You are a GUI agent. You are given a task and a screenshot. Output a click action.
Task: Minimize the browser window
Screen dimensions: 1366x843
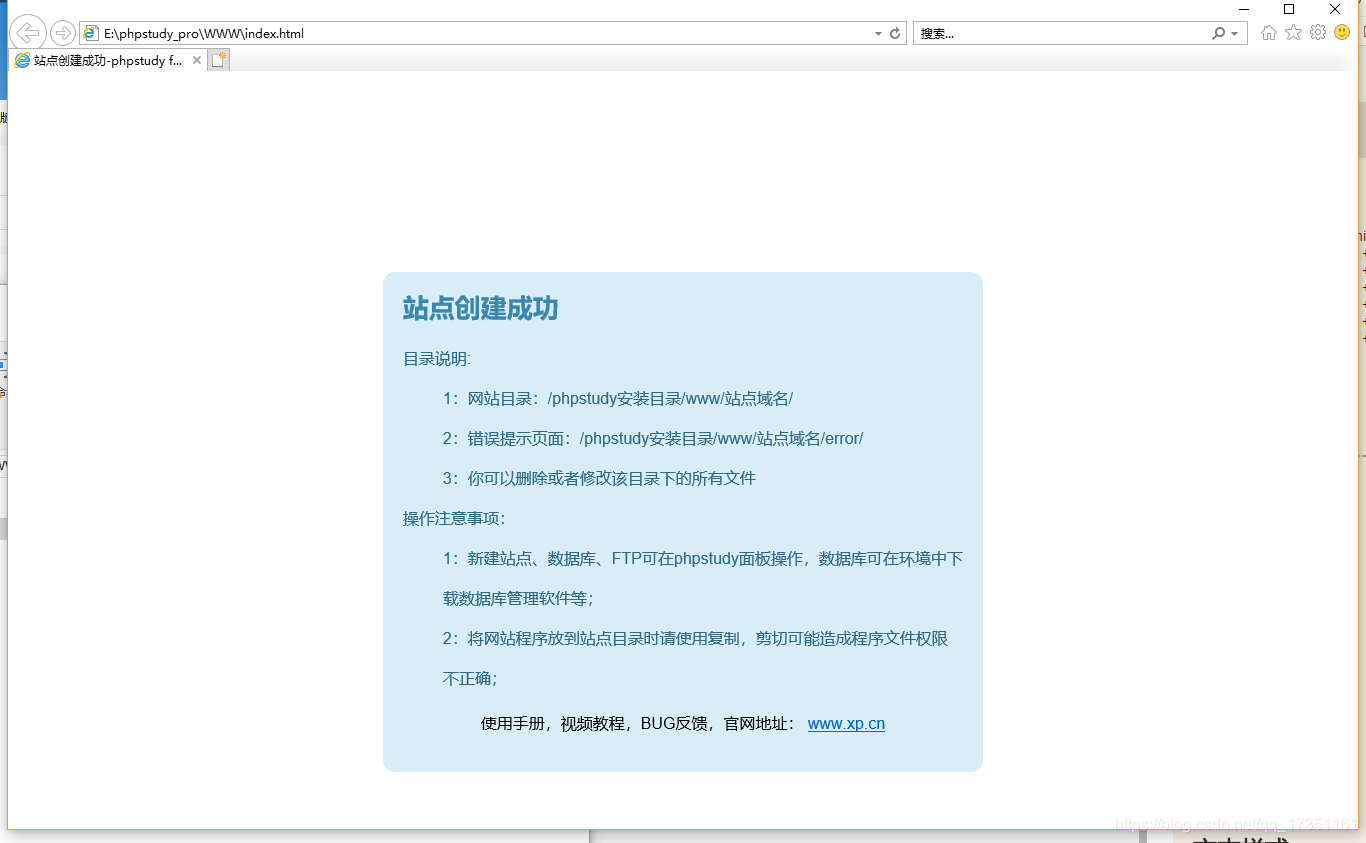click(x=1244, y=9)
